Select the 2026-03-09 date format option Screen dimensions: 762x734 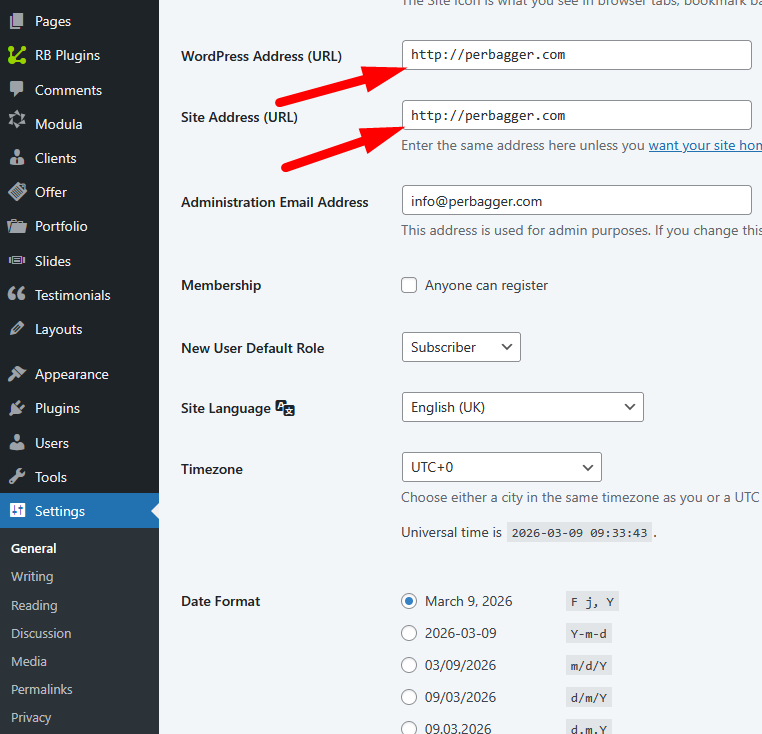pos(409,633)
